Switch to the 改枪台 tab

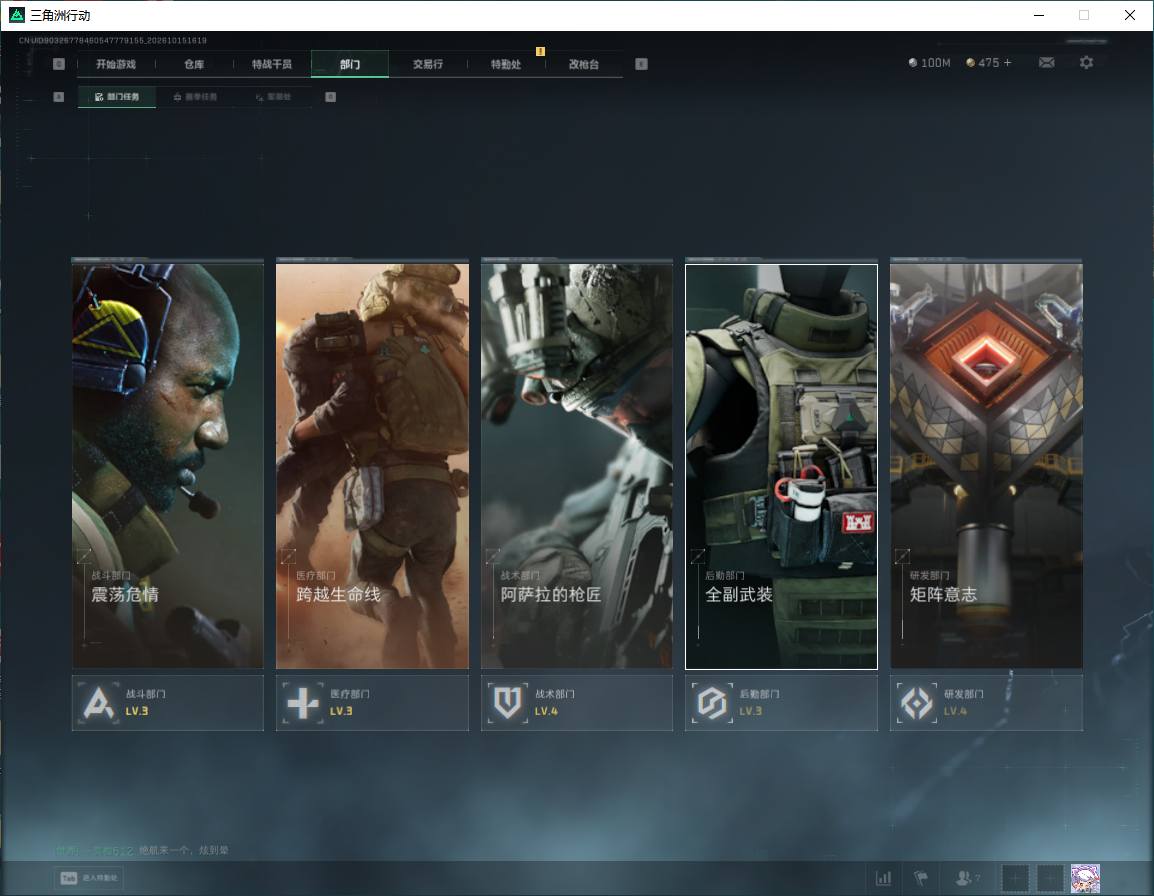click(584, 64)
